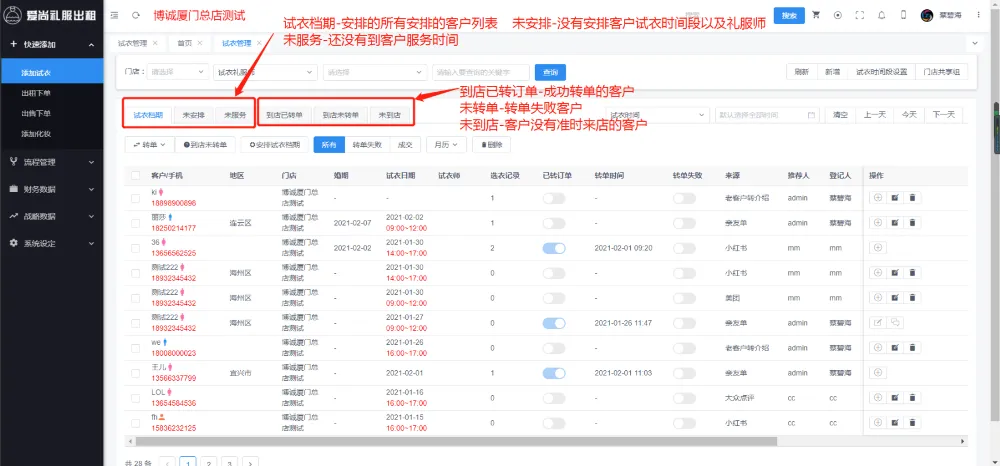Click the 系统设定 gear icon in sidebar

[13, 243]
